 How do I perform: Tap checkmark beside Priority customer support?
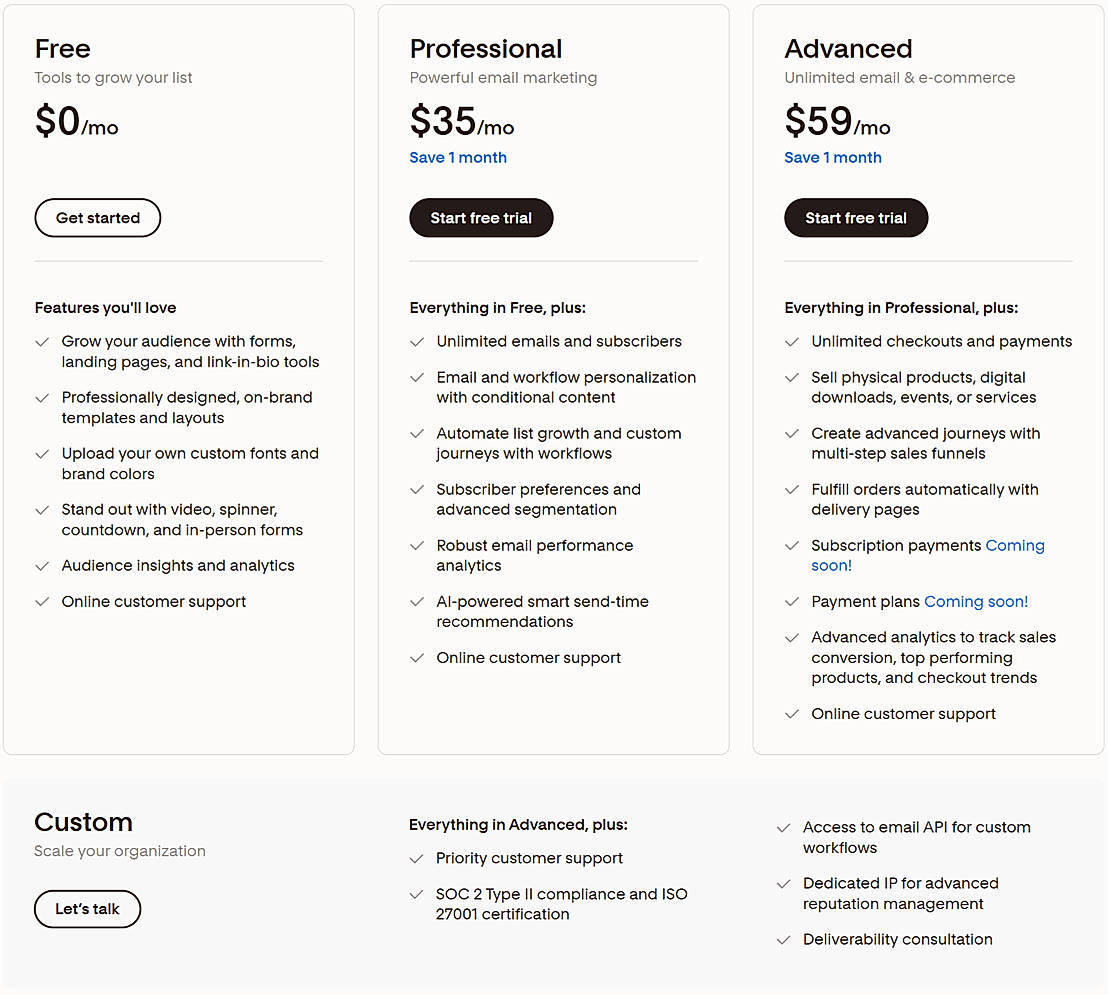click(x=417, y=859)
